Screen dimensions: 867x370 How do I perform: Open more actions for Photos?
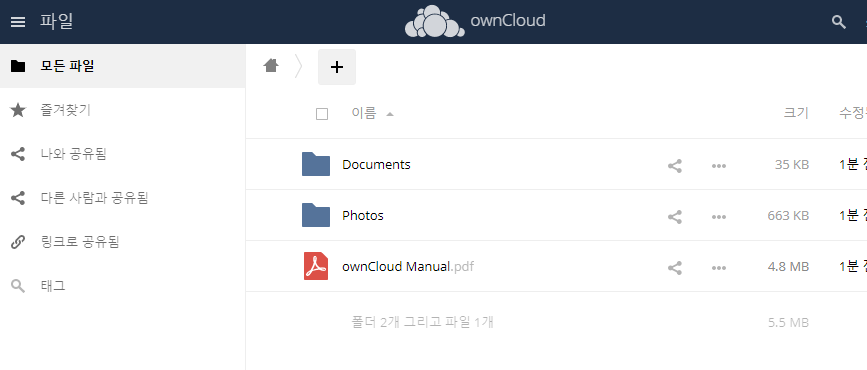(x=719, y=216)
